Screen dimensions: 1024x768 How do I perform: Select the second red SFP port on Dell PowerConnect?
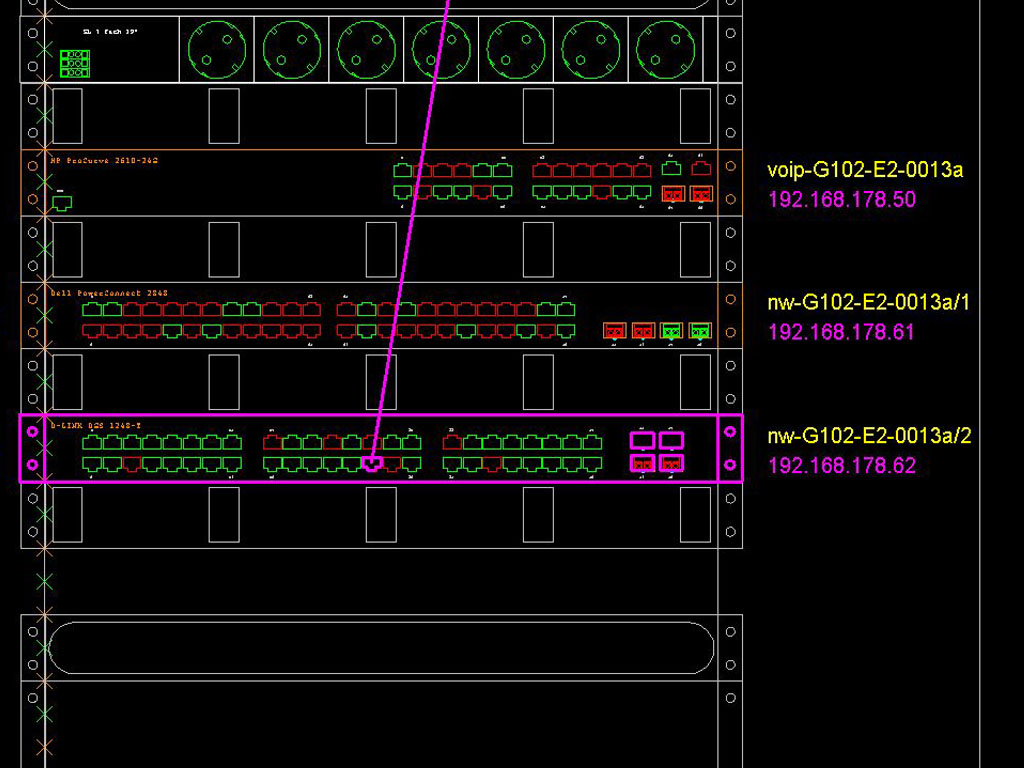coord(643,330)
